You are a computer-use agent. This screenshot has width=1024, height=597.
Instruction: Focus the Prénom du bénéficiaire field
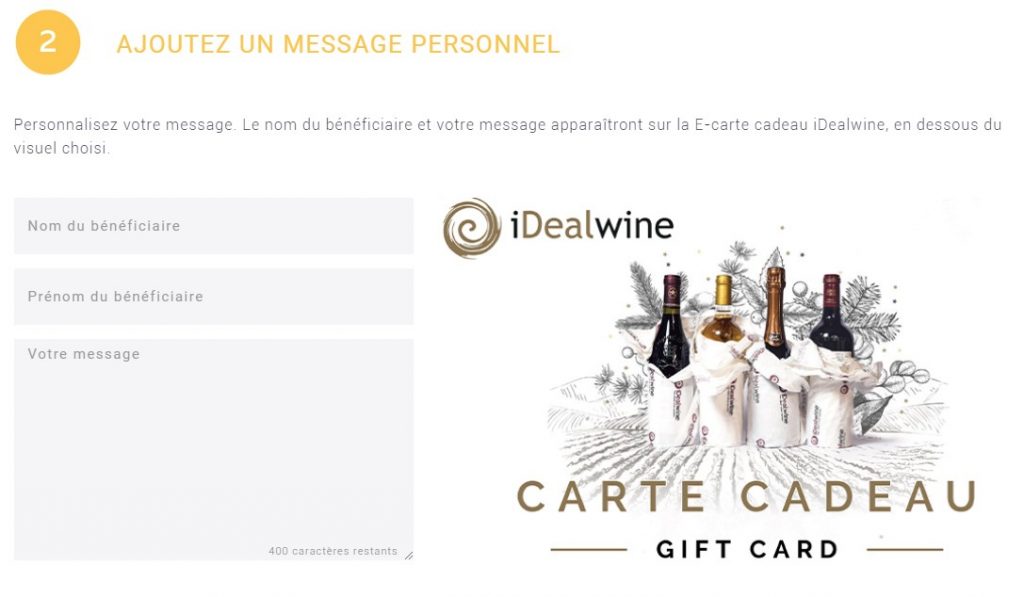[x=214, y=297]
